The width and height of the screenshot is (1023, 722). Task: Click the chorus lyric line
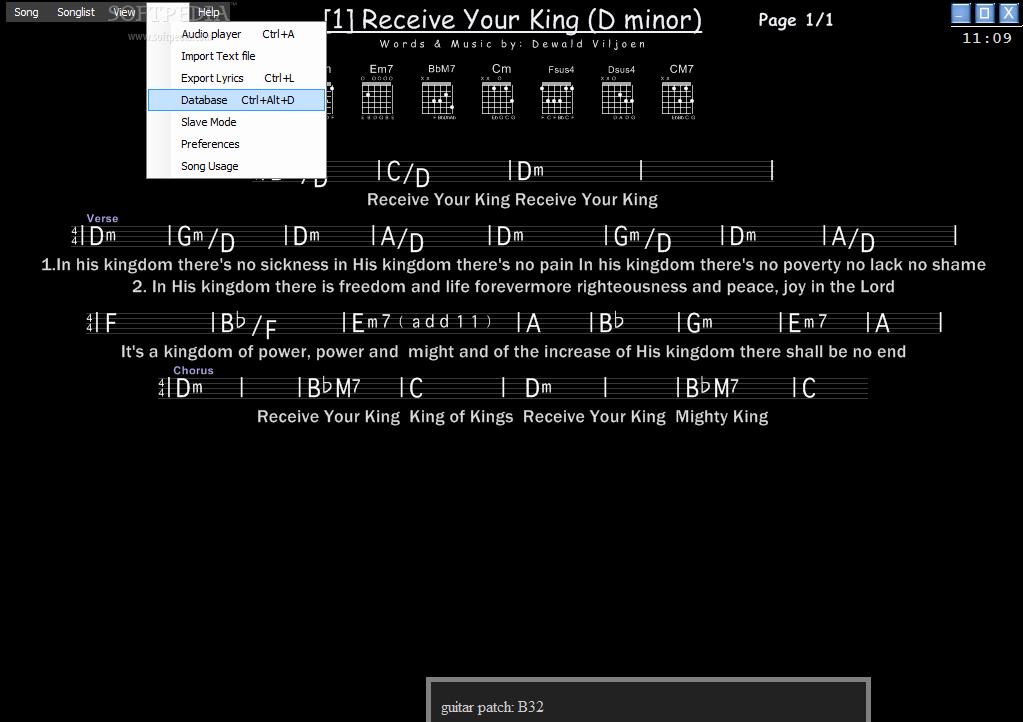pyautogui.click(x=512, y=416)
